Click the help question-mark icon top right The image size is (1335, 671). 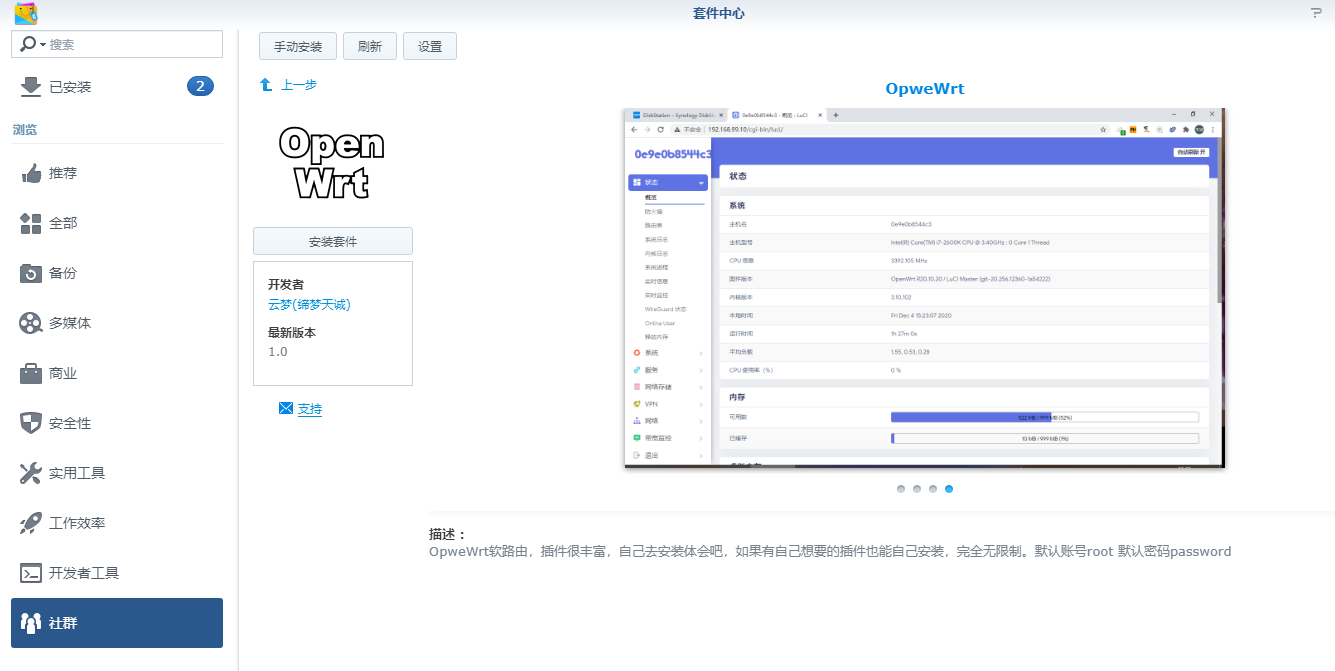click(1316, 12)
